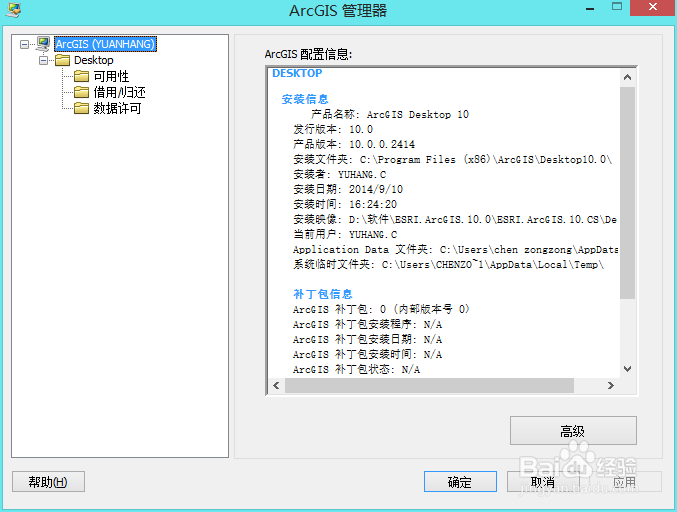Click the ArcGIS 补丁包安装时间: N/A line
Image resolution: width=677 pixels, height=512 pixels.
coord(367,354)
